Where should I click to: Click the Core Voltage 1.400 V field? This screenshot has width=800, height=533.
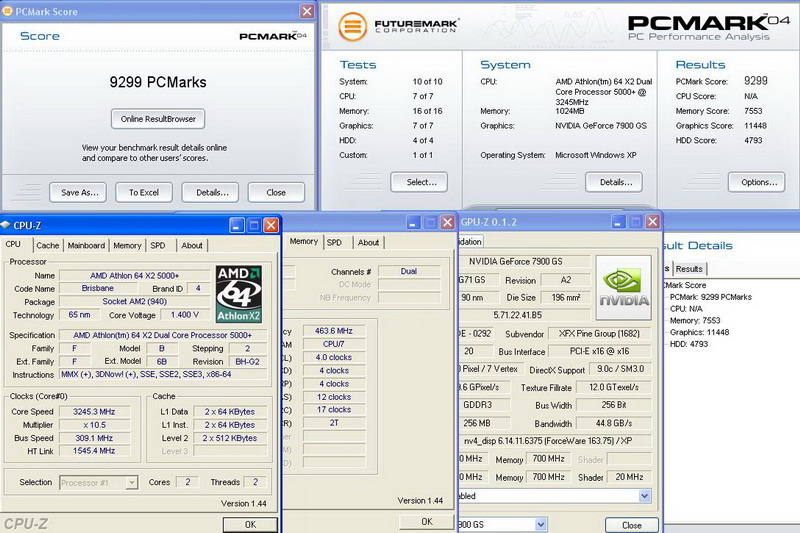point(185,315)
